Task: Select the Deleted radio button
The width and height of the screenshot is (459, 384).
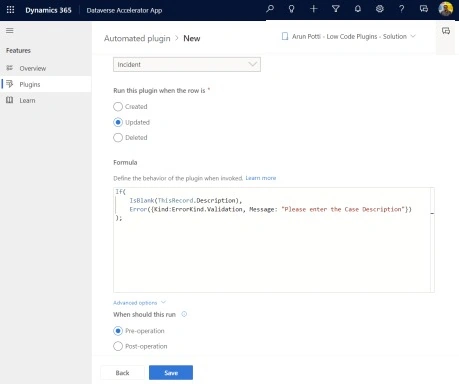Action: 118,138
